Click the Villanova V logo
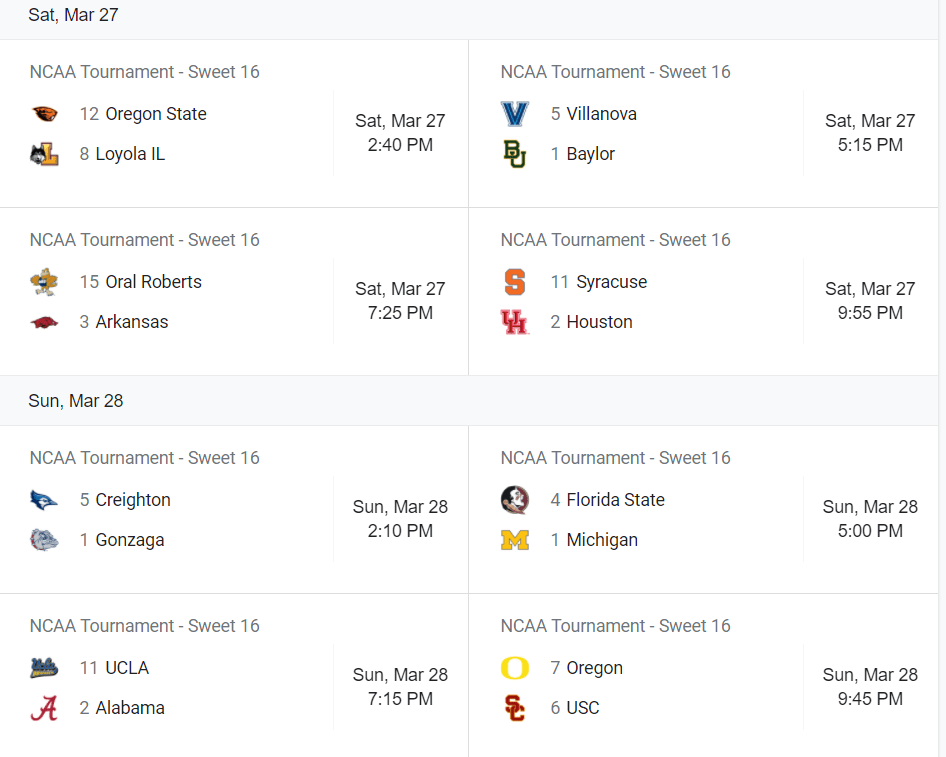Screen dimensions: 946x757 coord(515,114)
